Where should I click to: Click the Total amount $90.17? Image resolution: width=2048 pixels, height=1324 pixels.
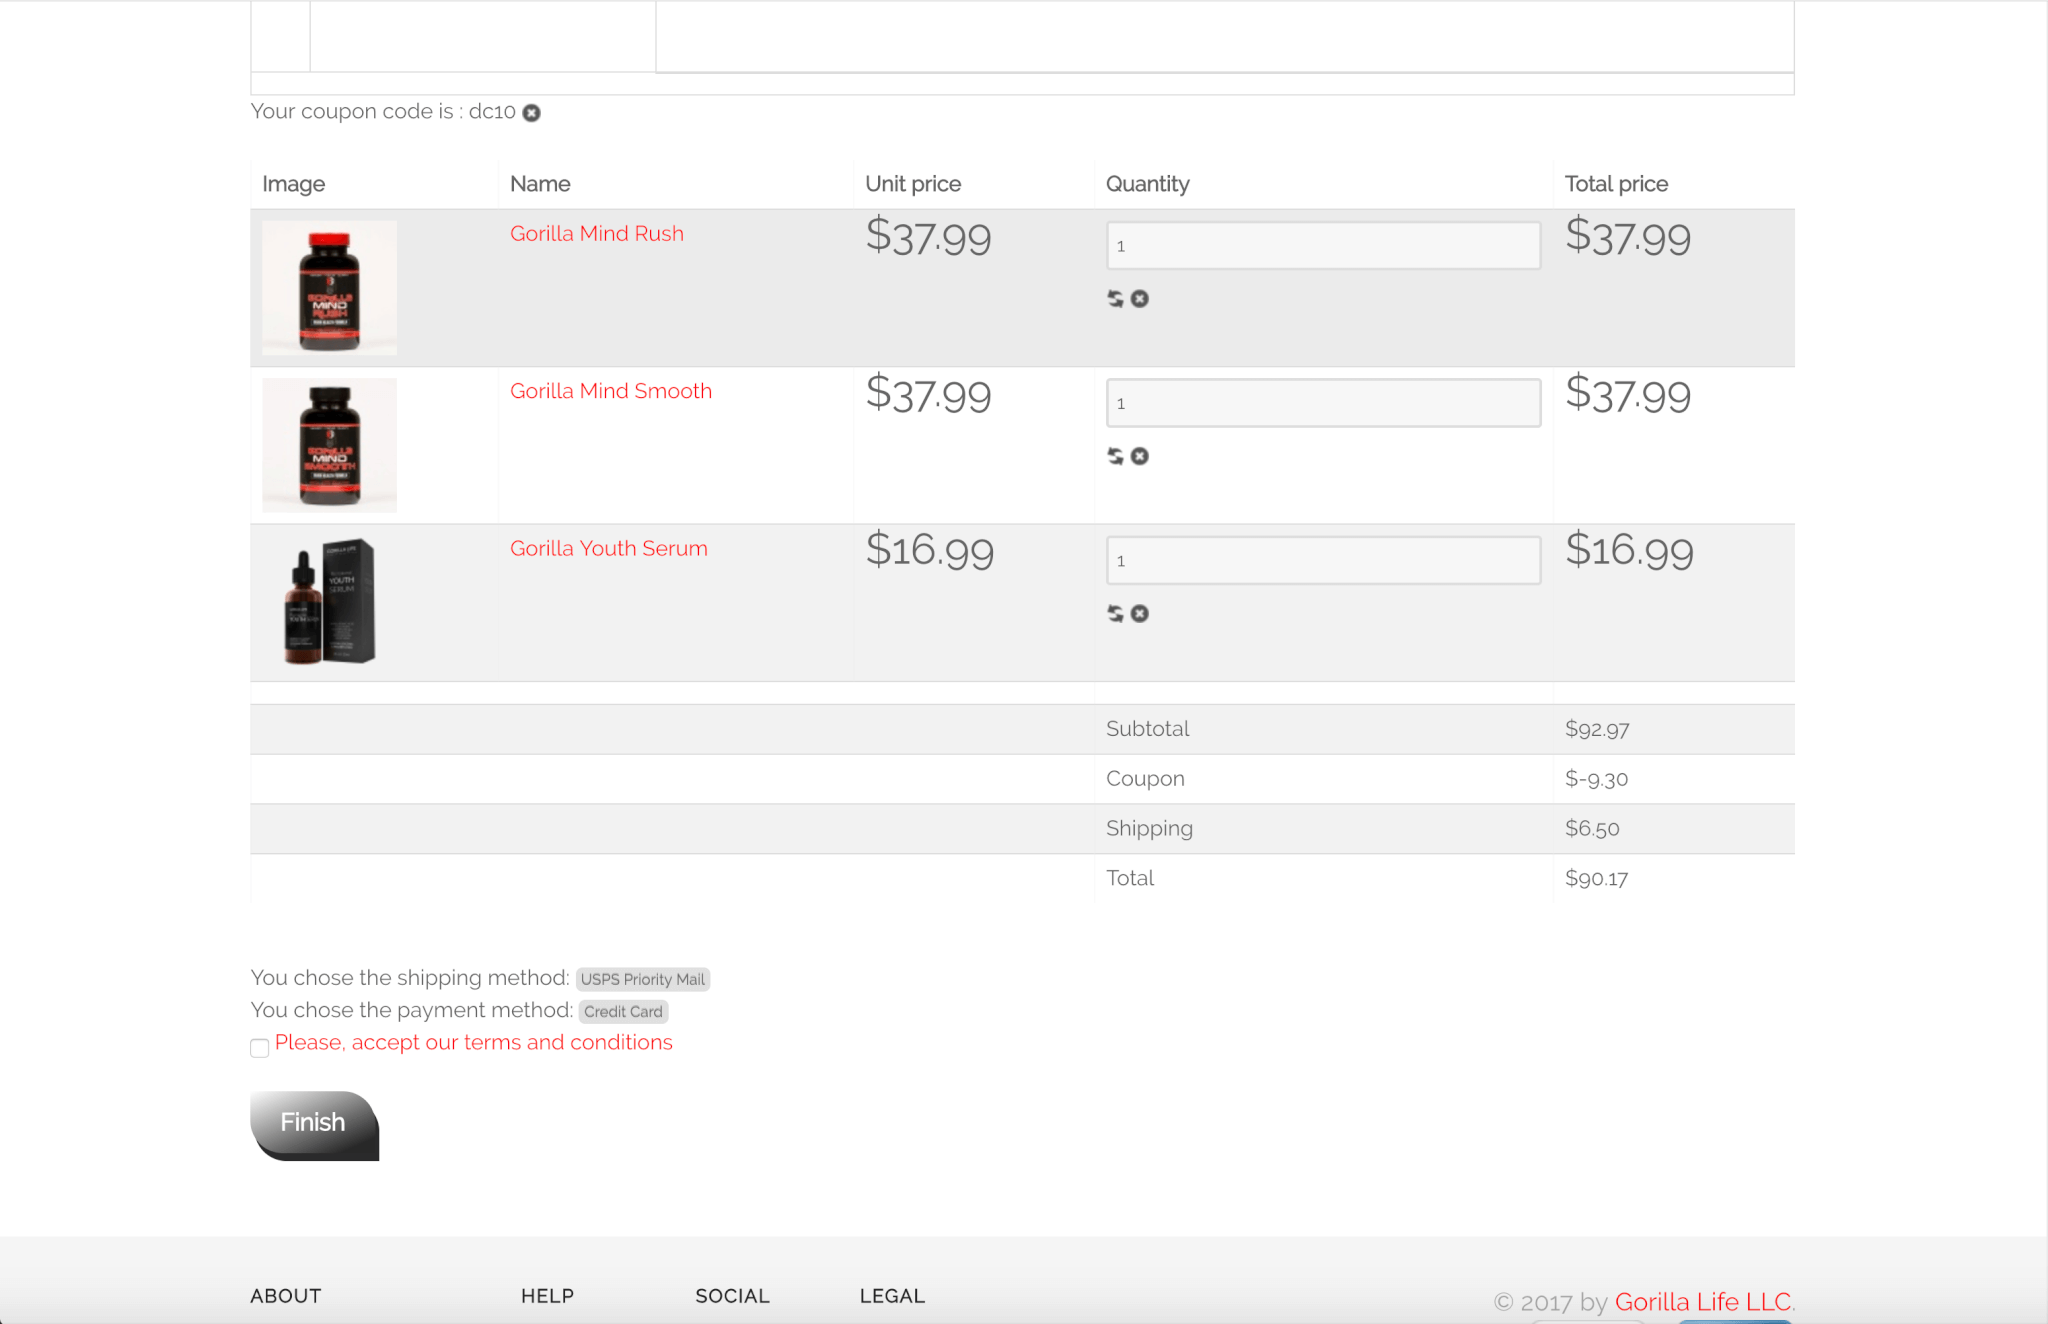tap(1596, 879)
